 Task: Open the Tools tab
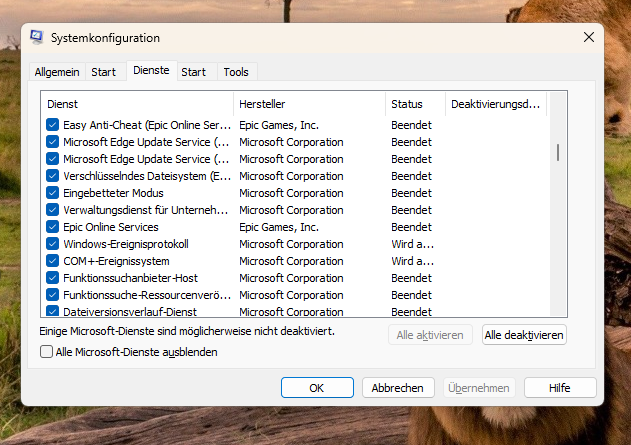click(236, 72)
